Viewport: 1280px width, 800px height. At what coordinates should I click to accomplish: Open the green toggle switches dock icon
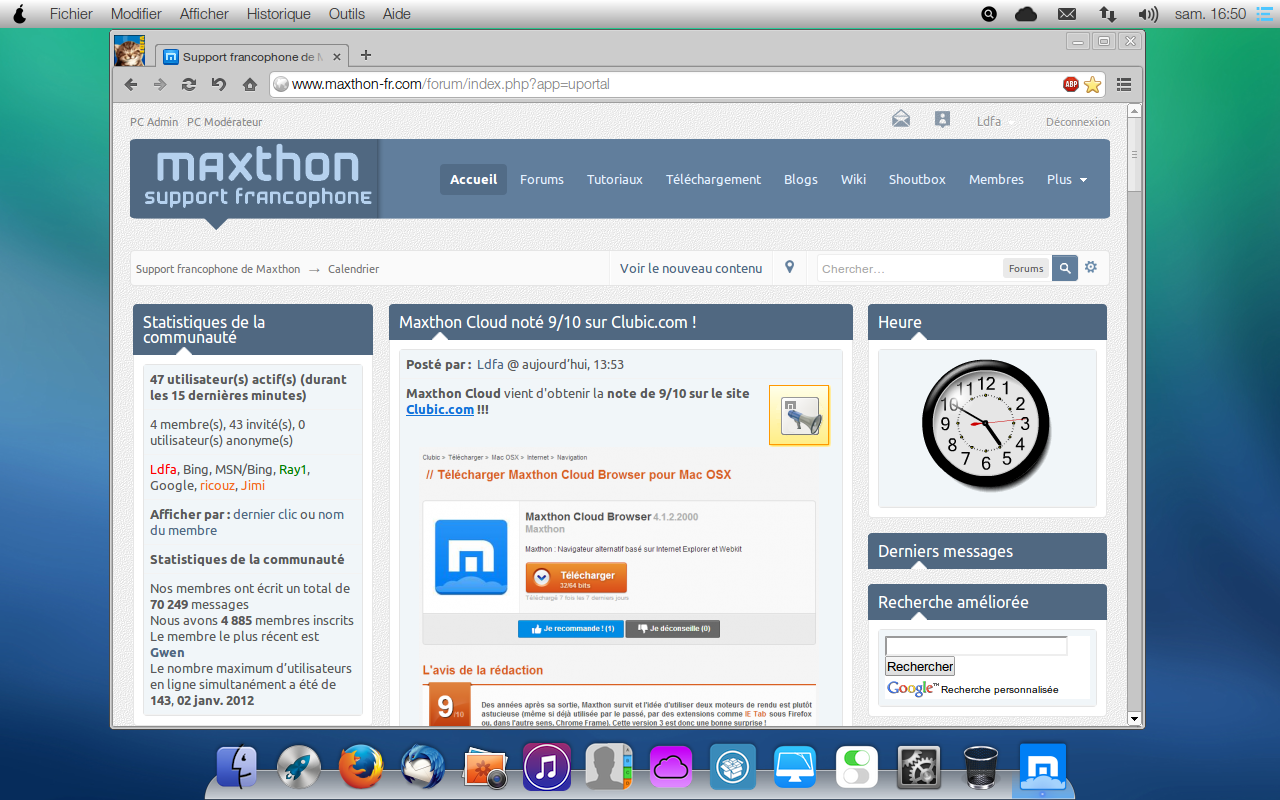tap(857, 768)
